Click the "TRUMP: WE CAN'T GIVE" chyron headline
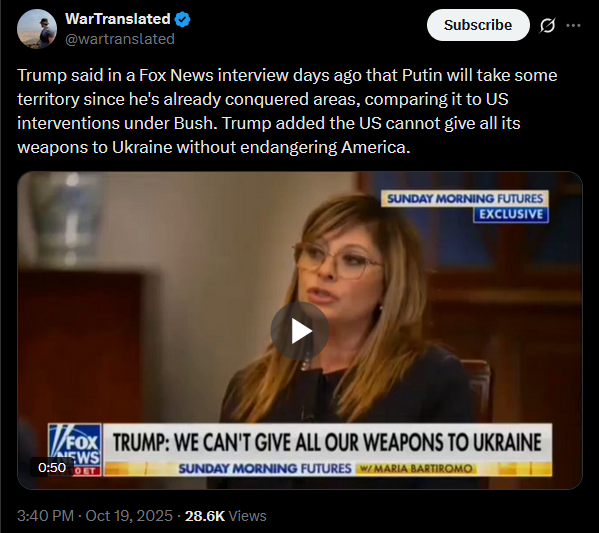The image size is (599, 533). (327, 442)
